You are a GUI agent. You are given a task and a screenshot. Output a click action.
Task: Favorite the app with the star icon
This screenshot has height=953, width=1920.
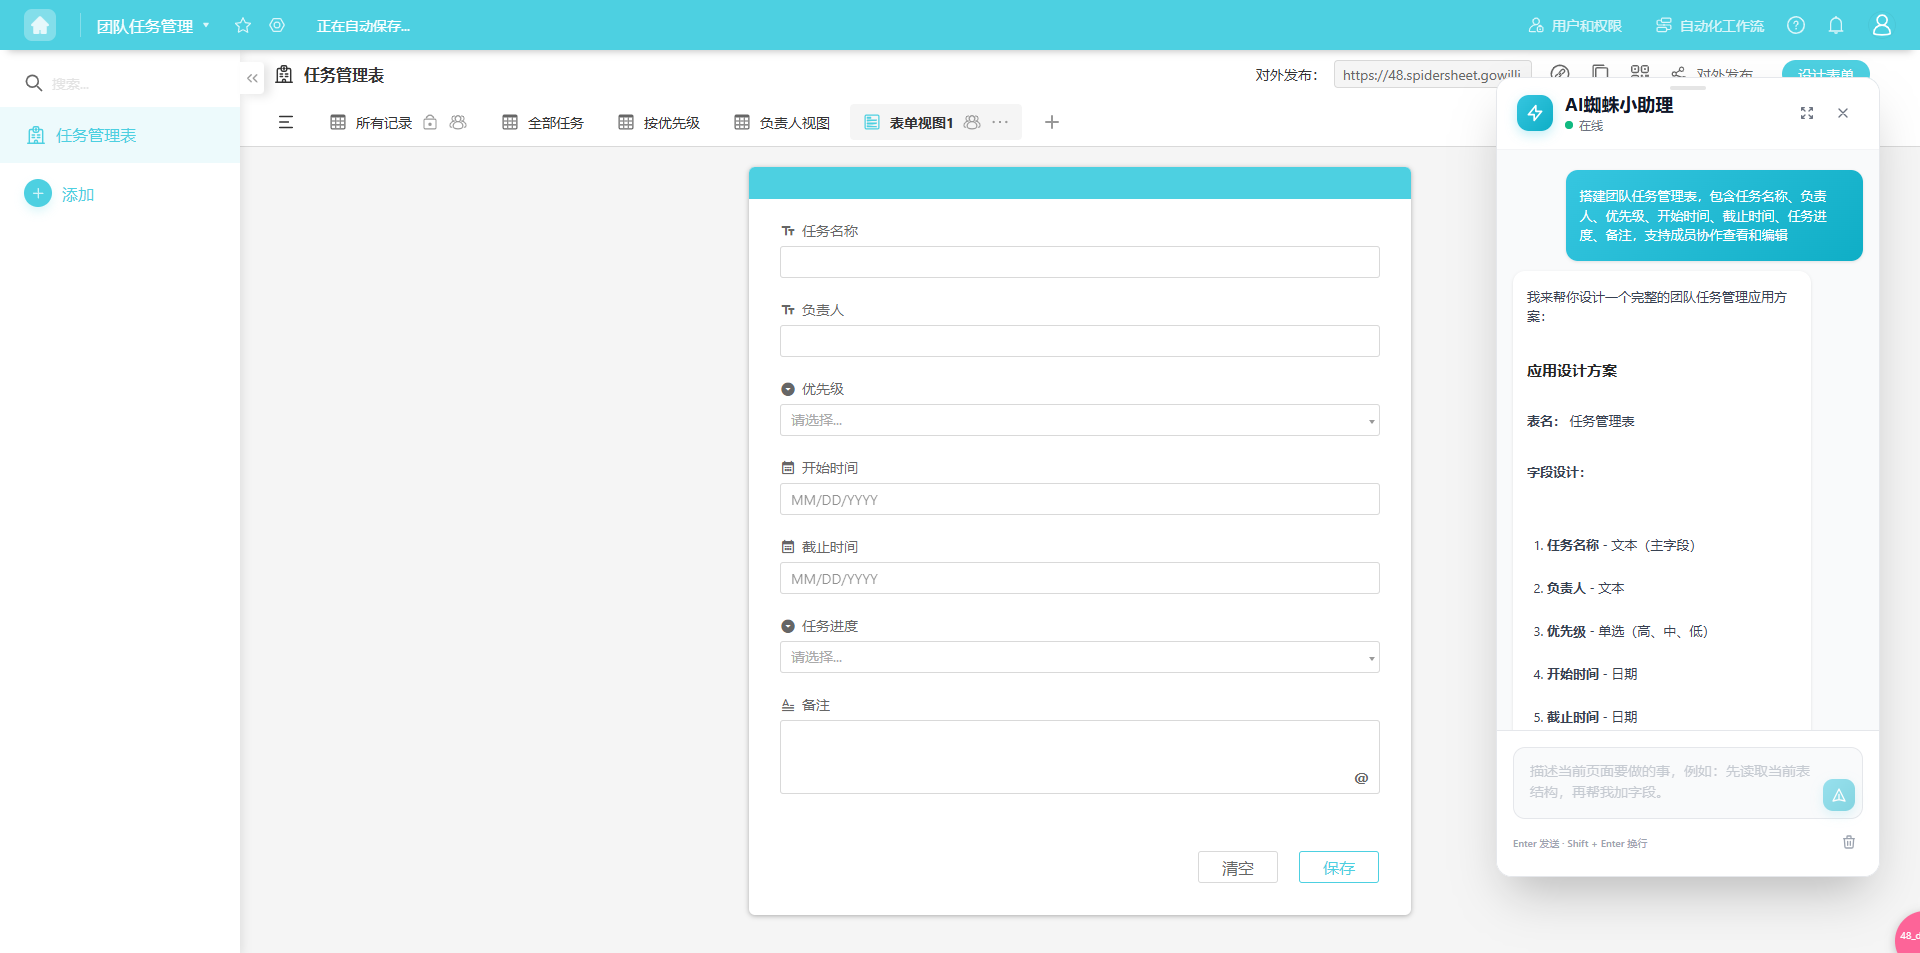click(243, 25)
